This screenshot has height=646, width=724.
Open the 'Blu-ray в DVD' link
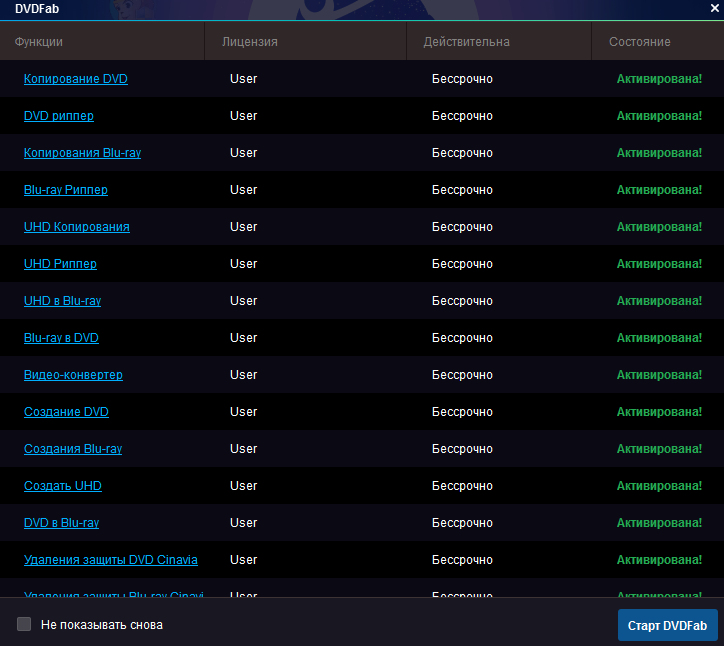[x=61, y=338]
